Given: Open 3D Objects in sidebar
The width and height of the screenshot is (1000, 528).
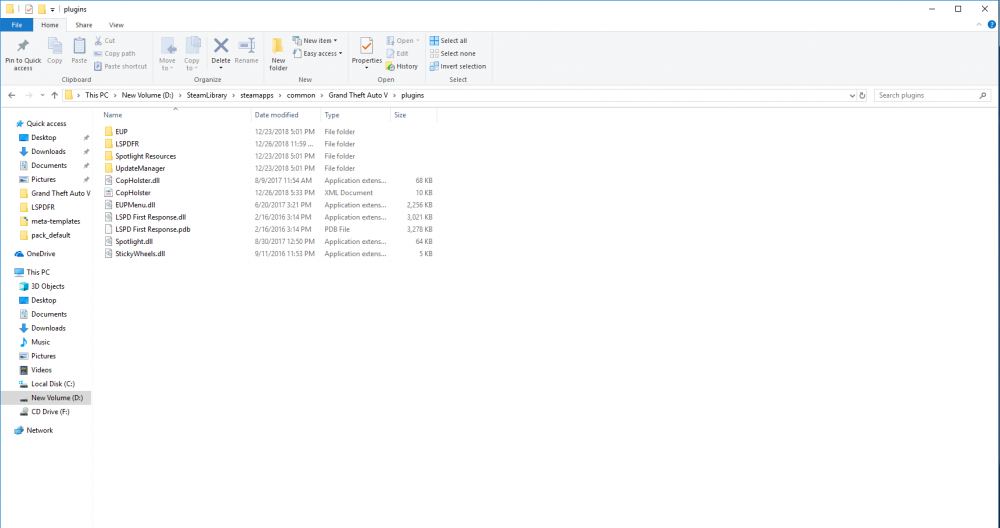Looking at the screenshot, I should pos(48,286).
